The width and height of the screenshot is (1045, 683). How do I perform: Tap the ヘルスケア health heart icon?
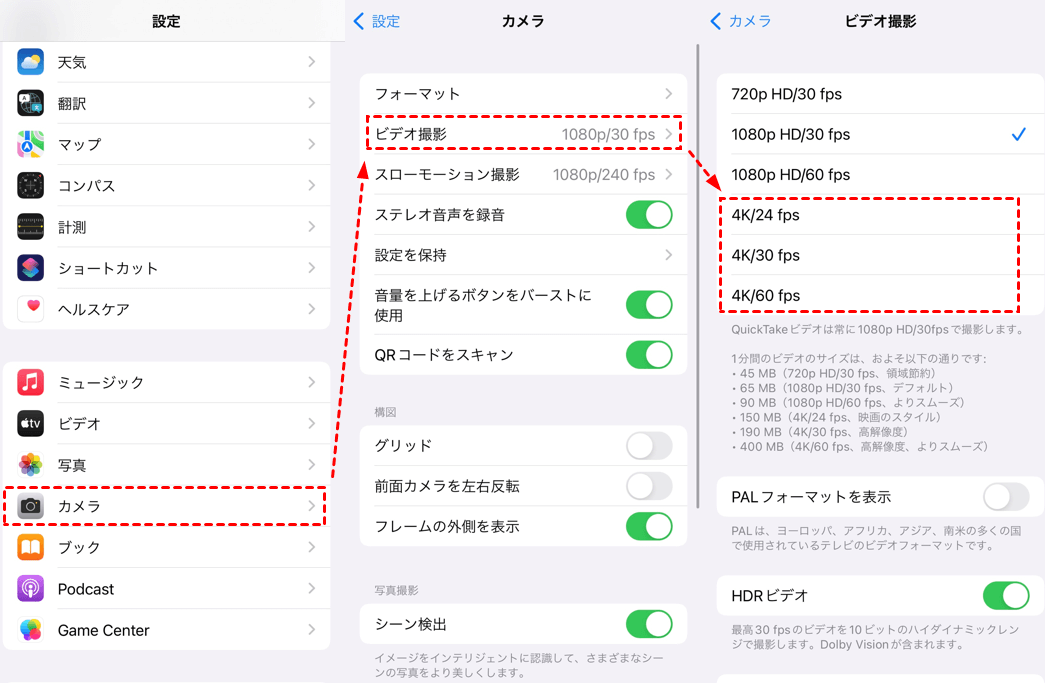click(x=31, y=309)
